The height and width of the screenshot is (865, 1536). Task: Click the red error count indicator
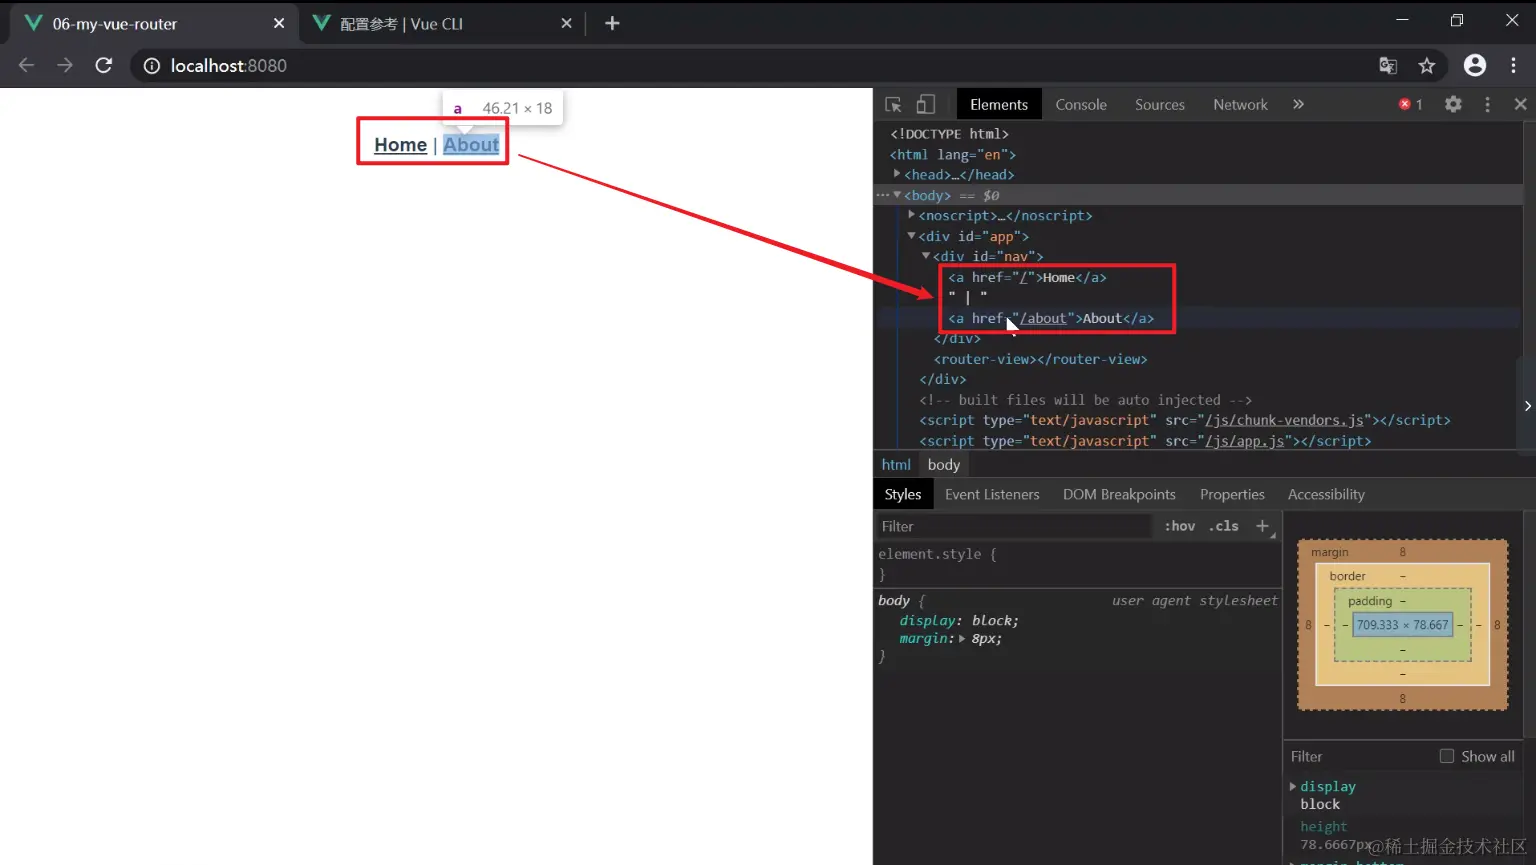(x=1410, y=104)
